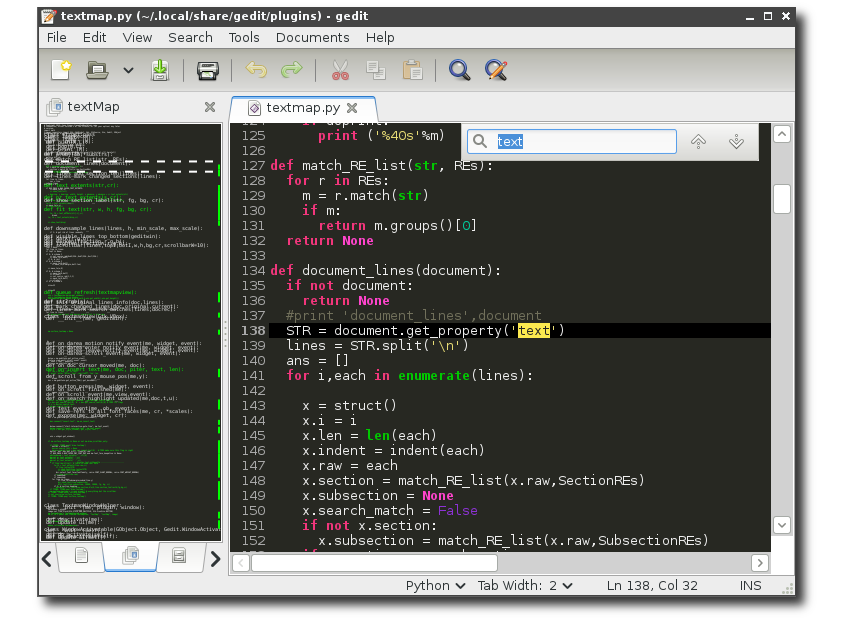Open Find and Replace tool icon
The width and height of the screenshot is (850, 620).
(x=496, y=70)
